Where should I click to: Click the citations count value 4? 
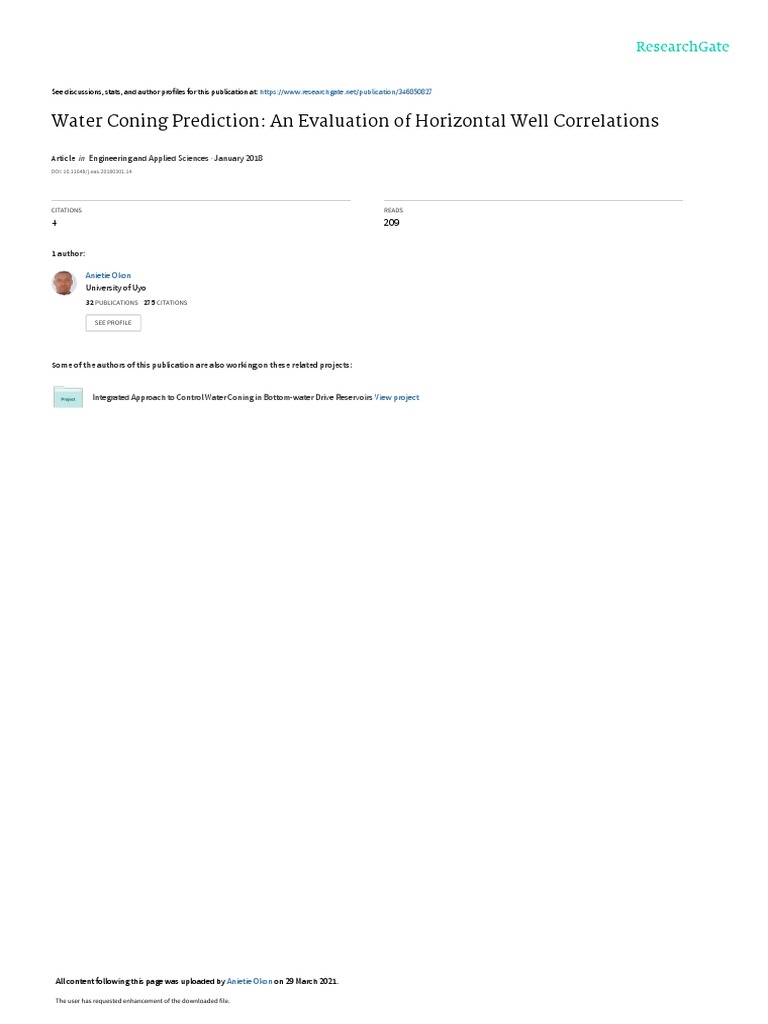(x=54, y=223)
